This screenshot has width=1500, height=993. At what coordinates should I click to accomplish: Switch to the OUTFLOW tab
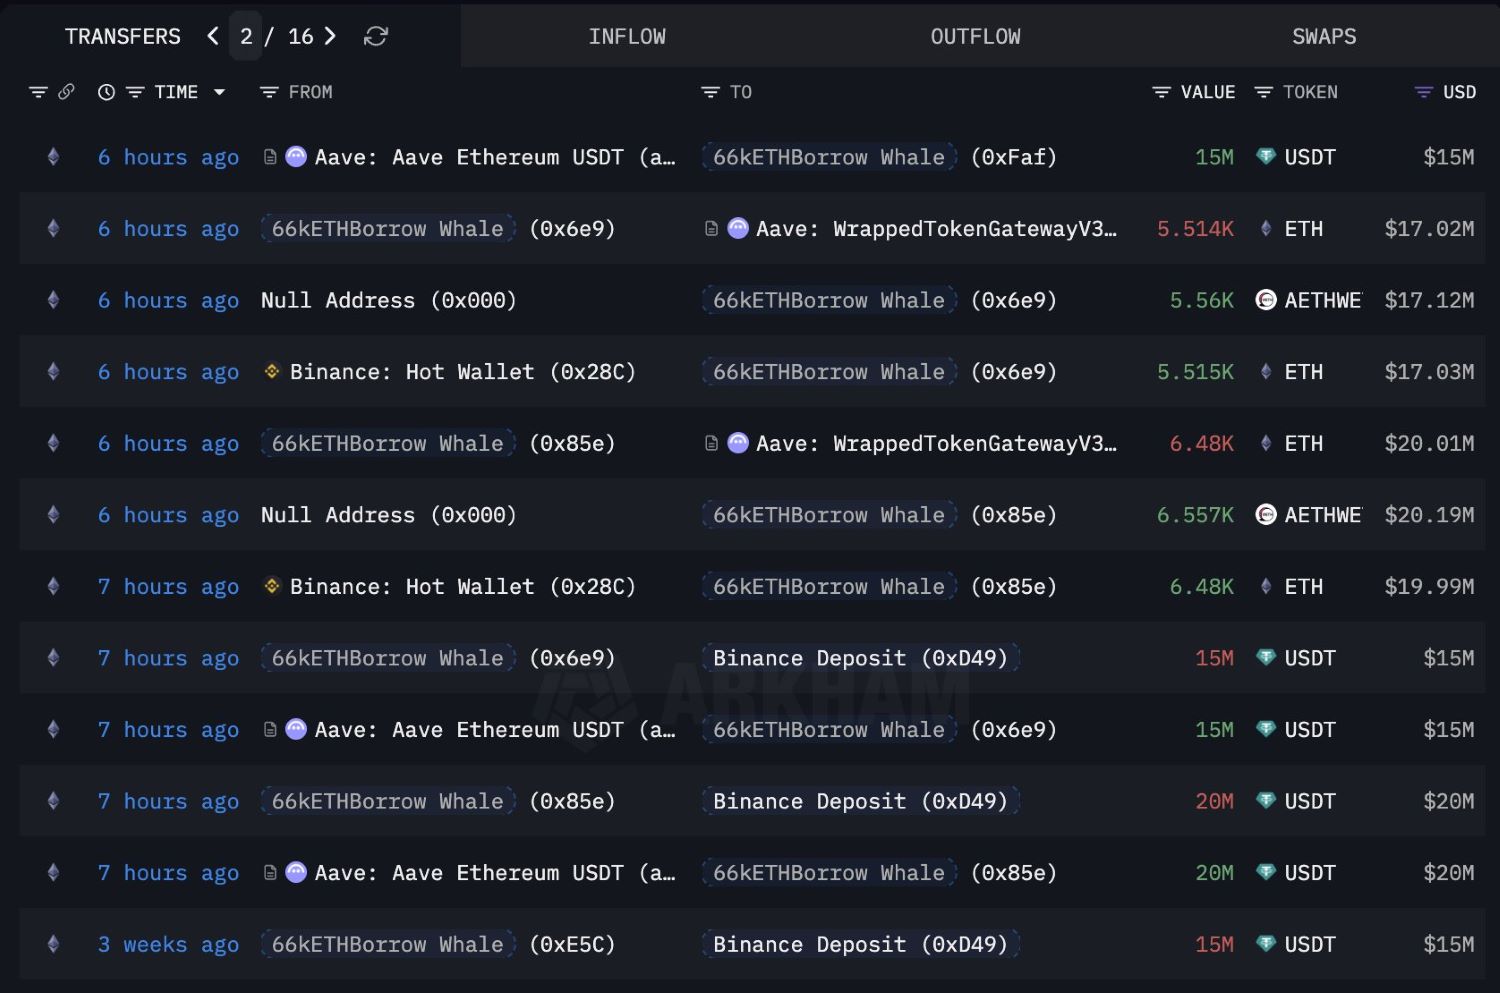974,35
